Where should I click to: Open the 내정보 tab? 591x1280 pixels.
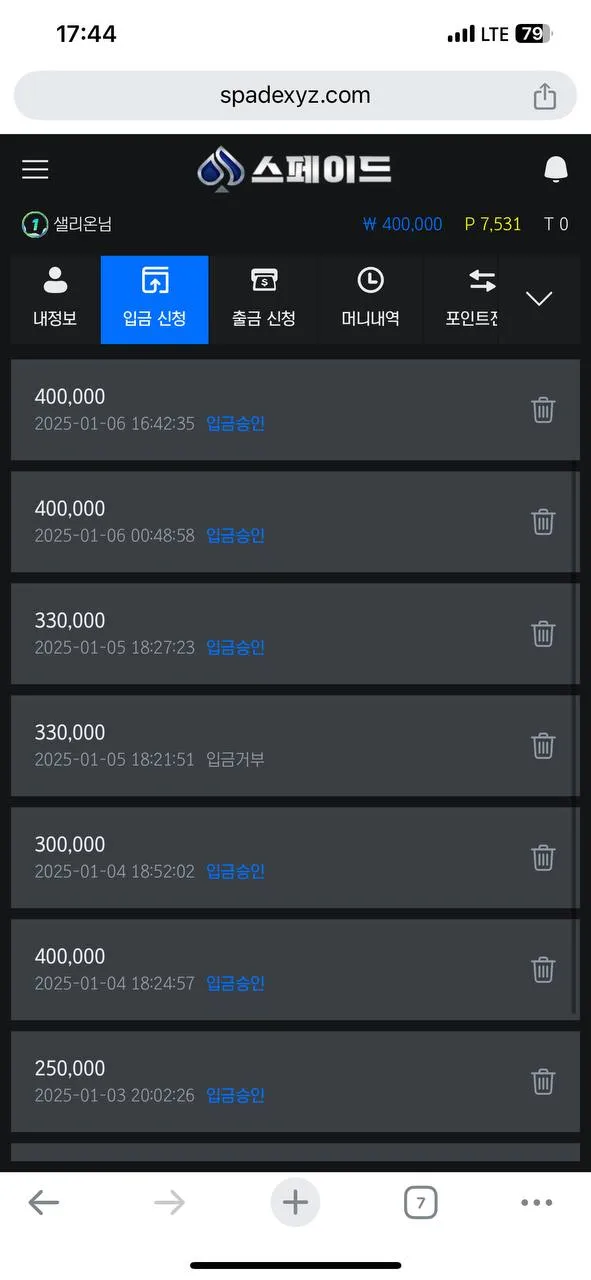pos(55,299)
